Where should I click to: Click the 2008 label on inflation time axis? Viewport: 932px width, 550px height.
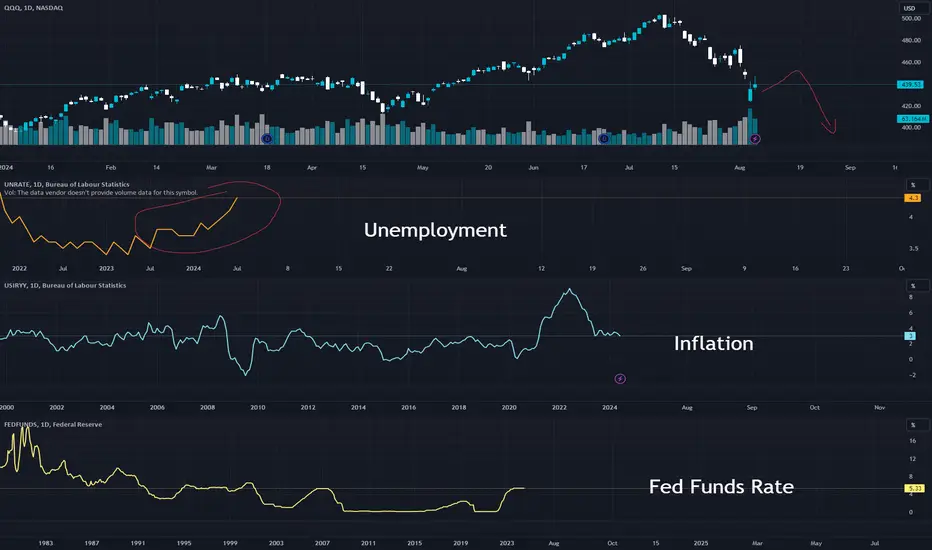(x=207, y=408)
